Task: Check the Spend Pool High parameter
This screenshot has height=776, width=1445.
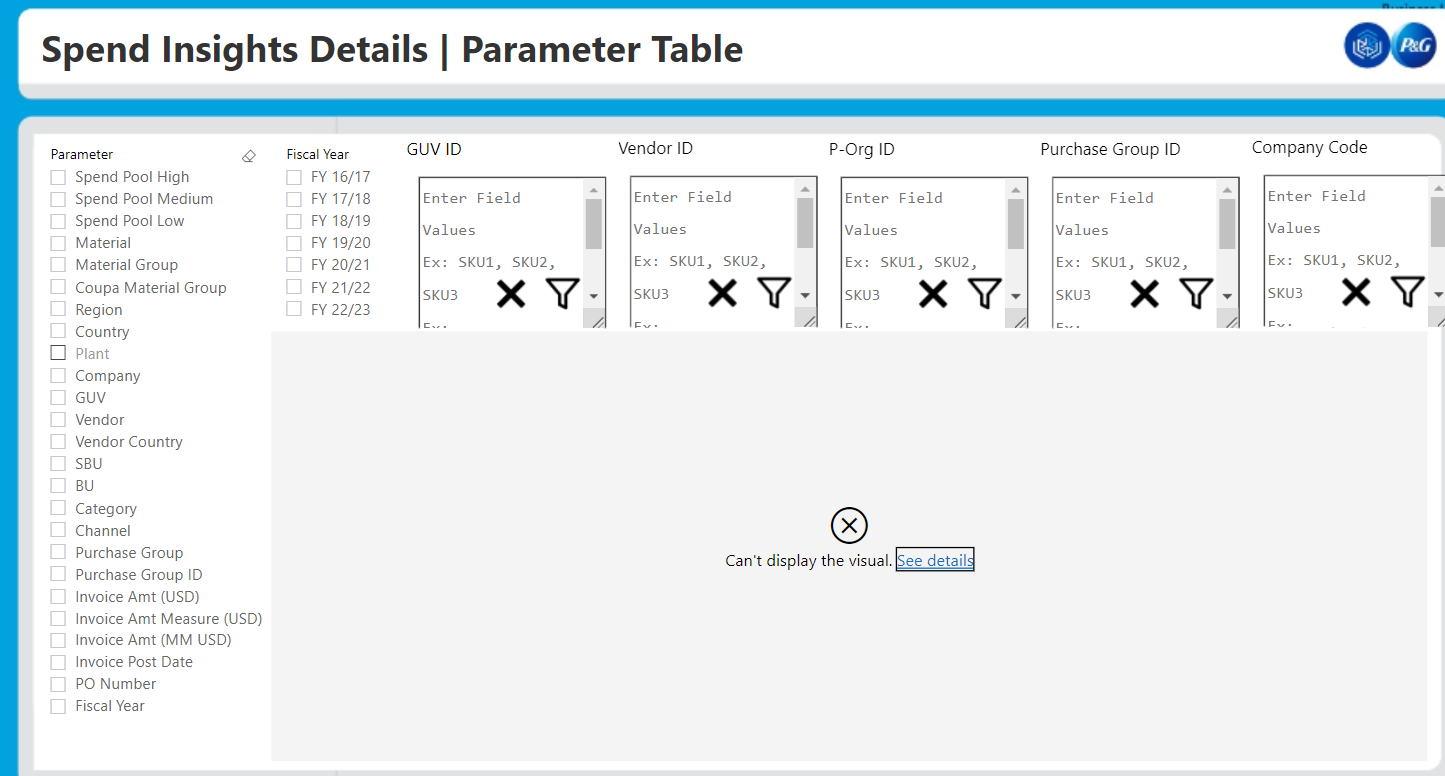Action: pos(58,177)
